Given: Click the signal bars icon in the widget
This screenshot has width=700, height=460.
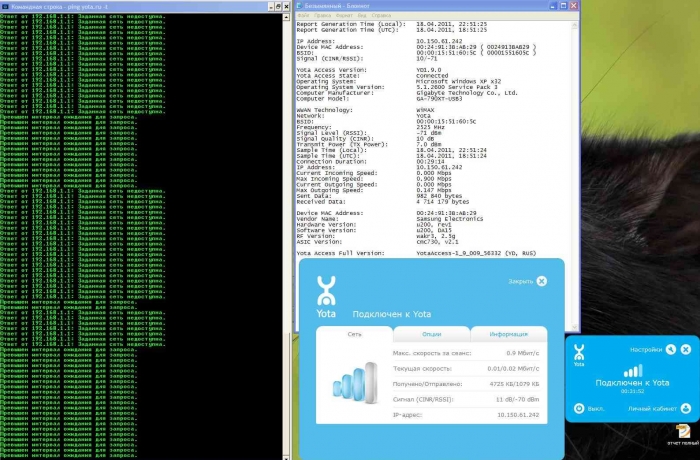Looking at the screenshot, I should pos(631,370).
